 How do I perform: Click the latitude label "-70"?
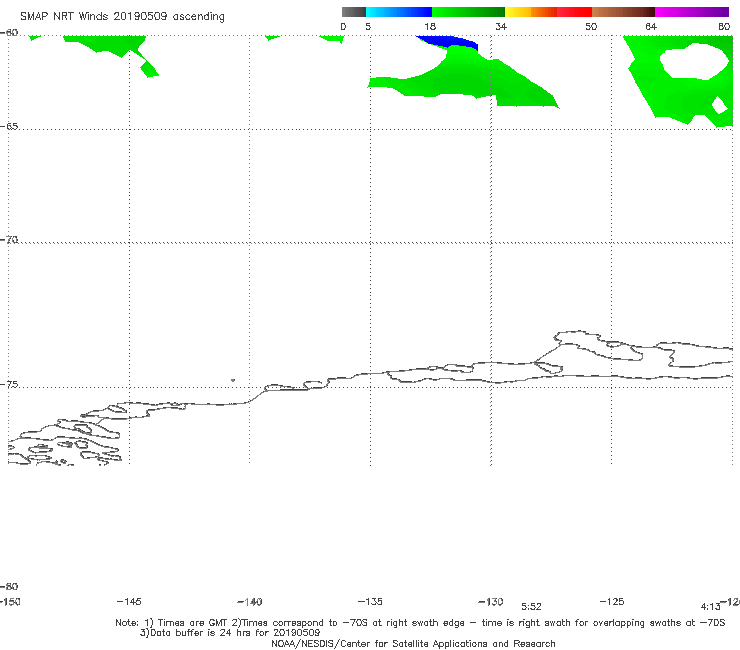click(x=9, y=240)
